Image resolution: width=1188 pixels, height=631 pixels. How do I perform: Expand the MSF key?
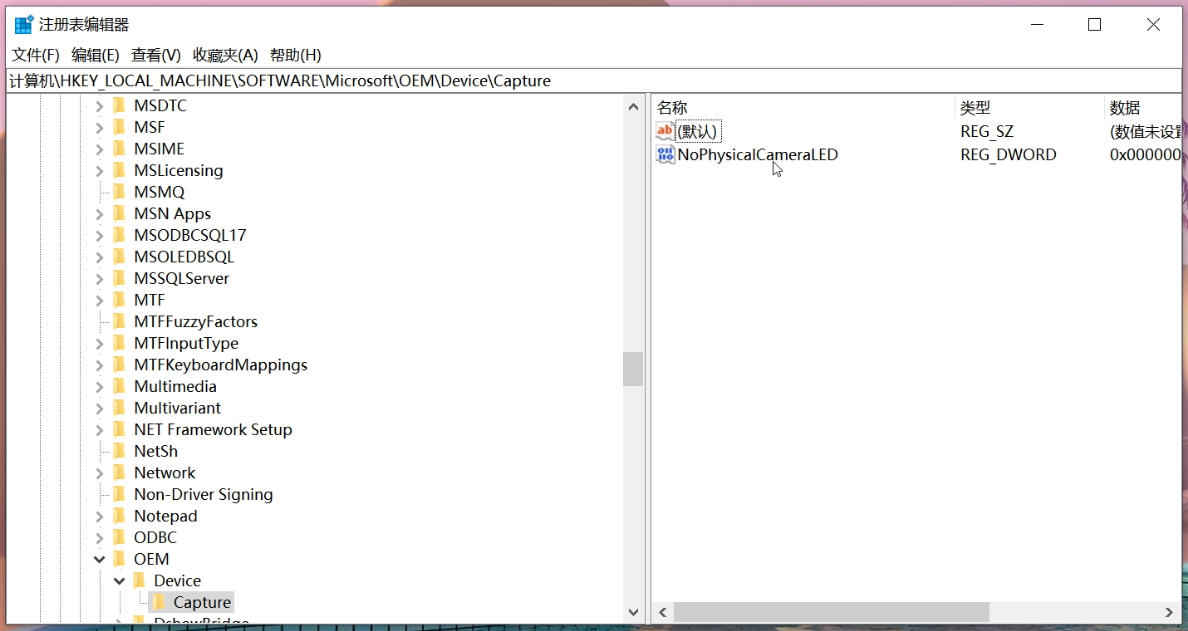[x=99, y=127]
